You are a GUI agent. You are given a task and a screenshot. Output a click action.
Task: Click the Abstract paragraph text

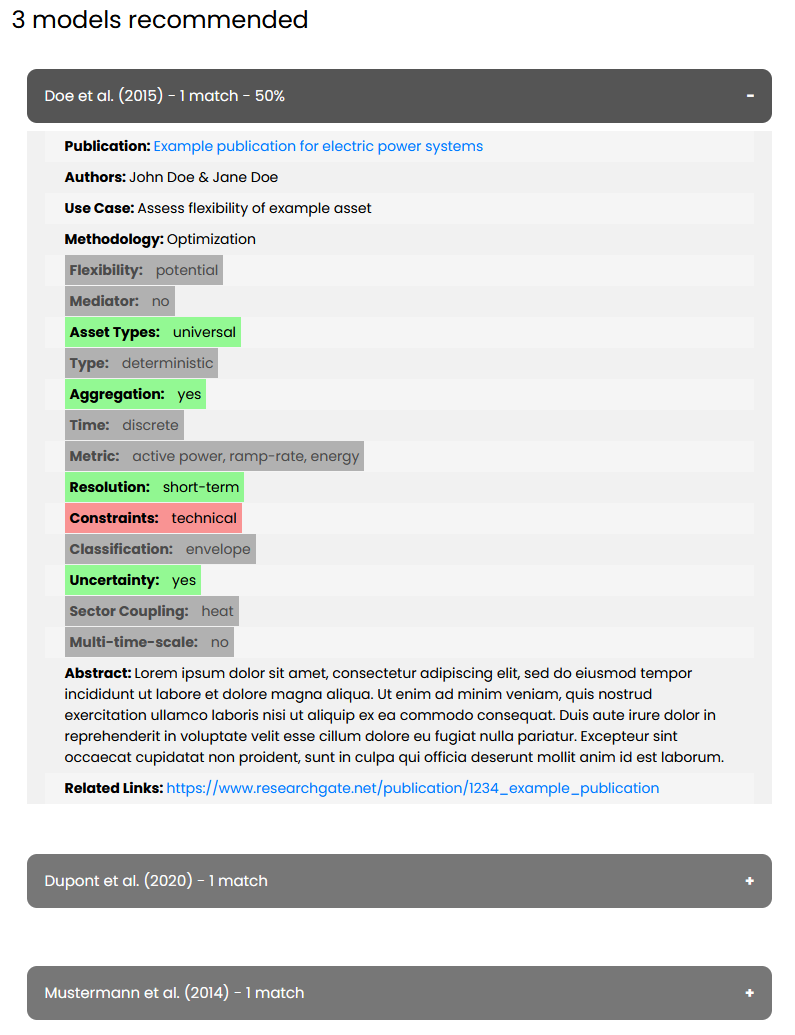398,715
